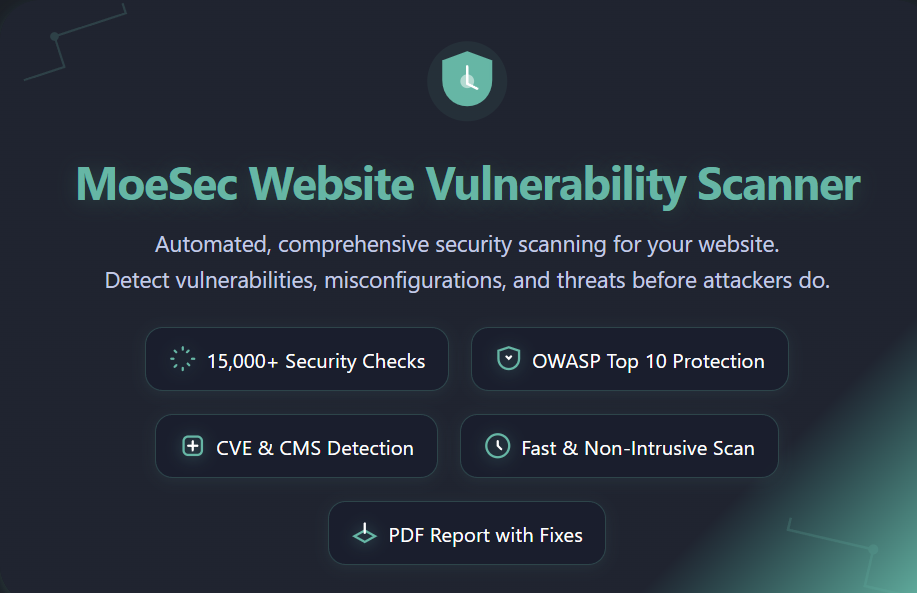
Task: Open the PDF Report with Fixes badge
Action: click(x=466, y=533)
